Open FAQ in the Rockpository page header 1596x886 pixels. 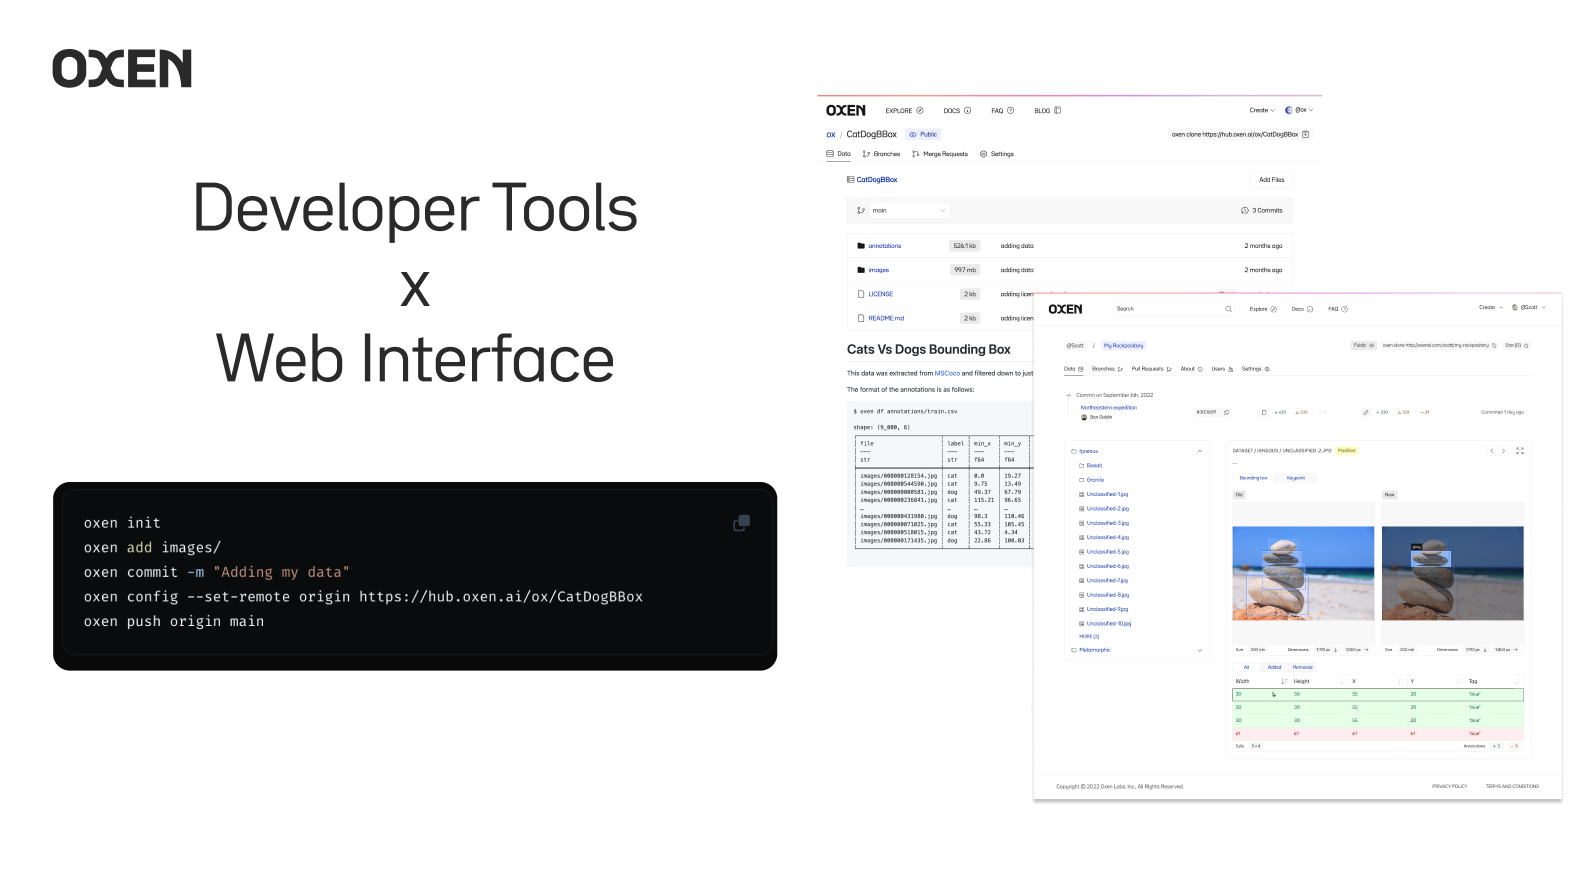click(1338, 309)
